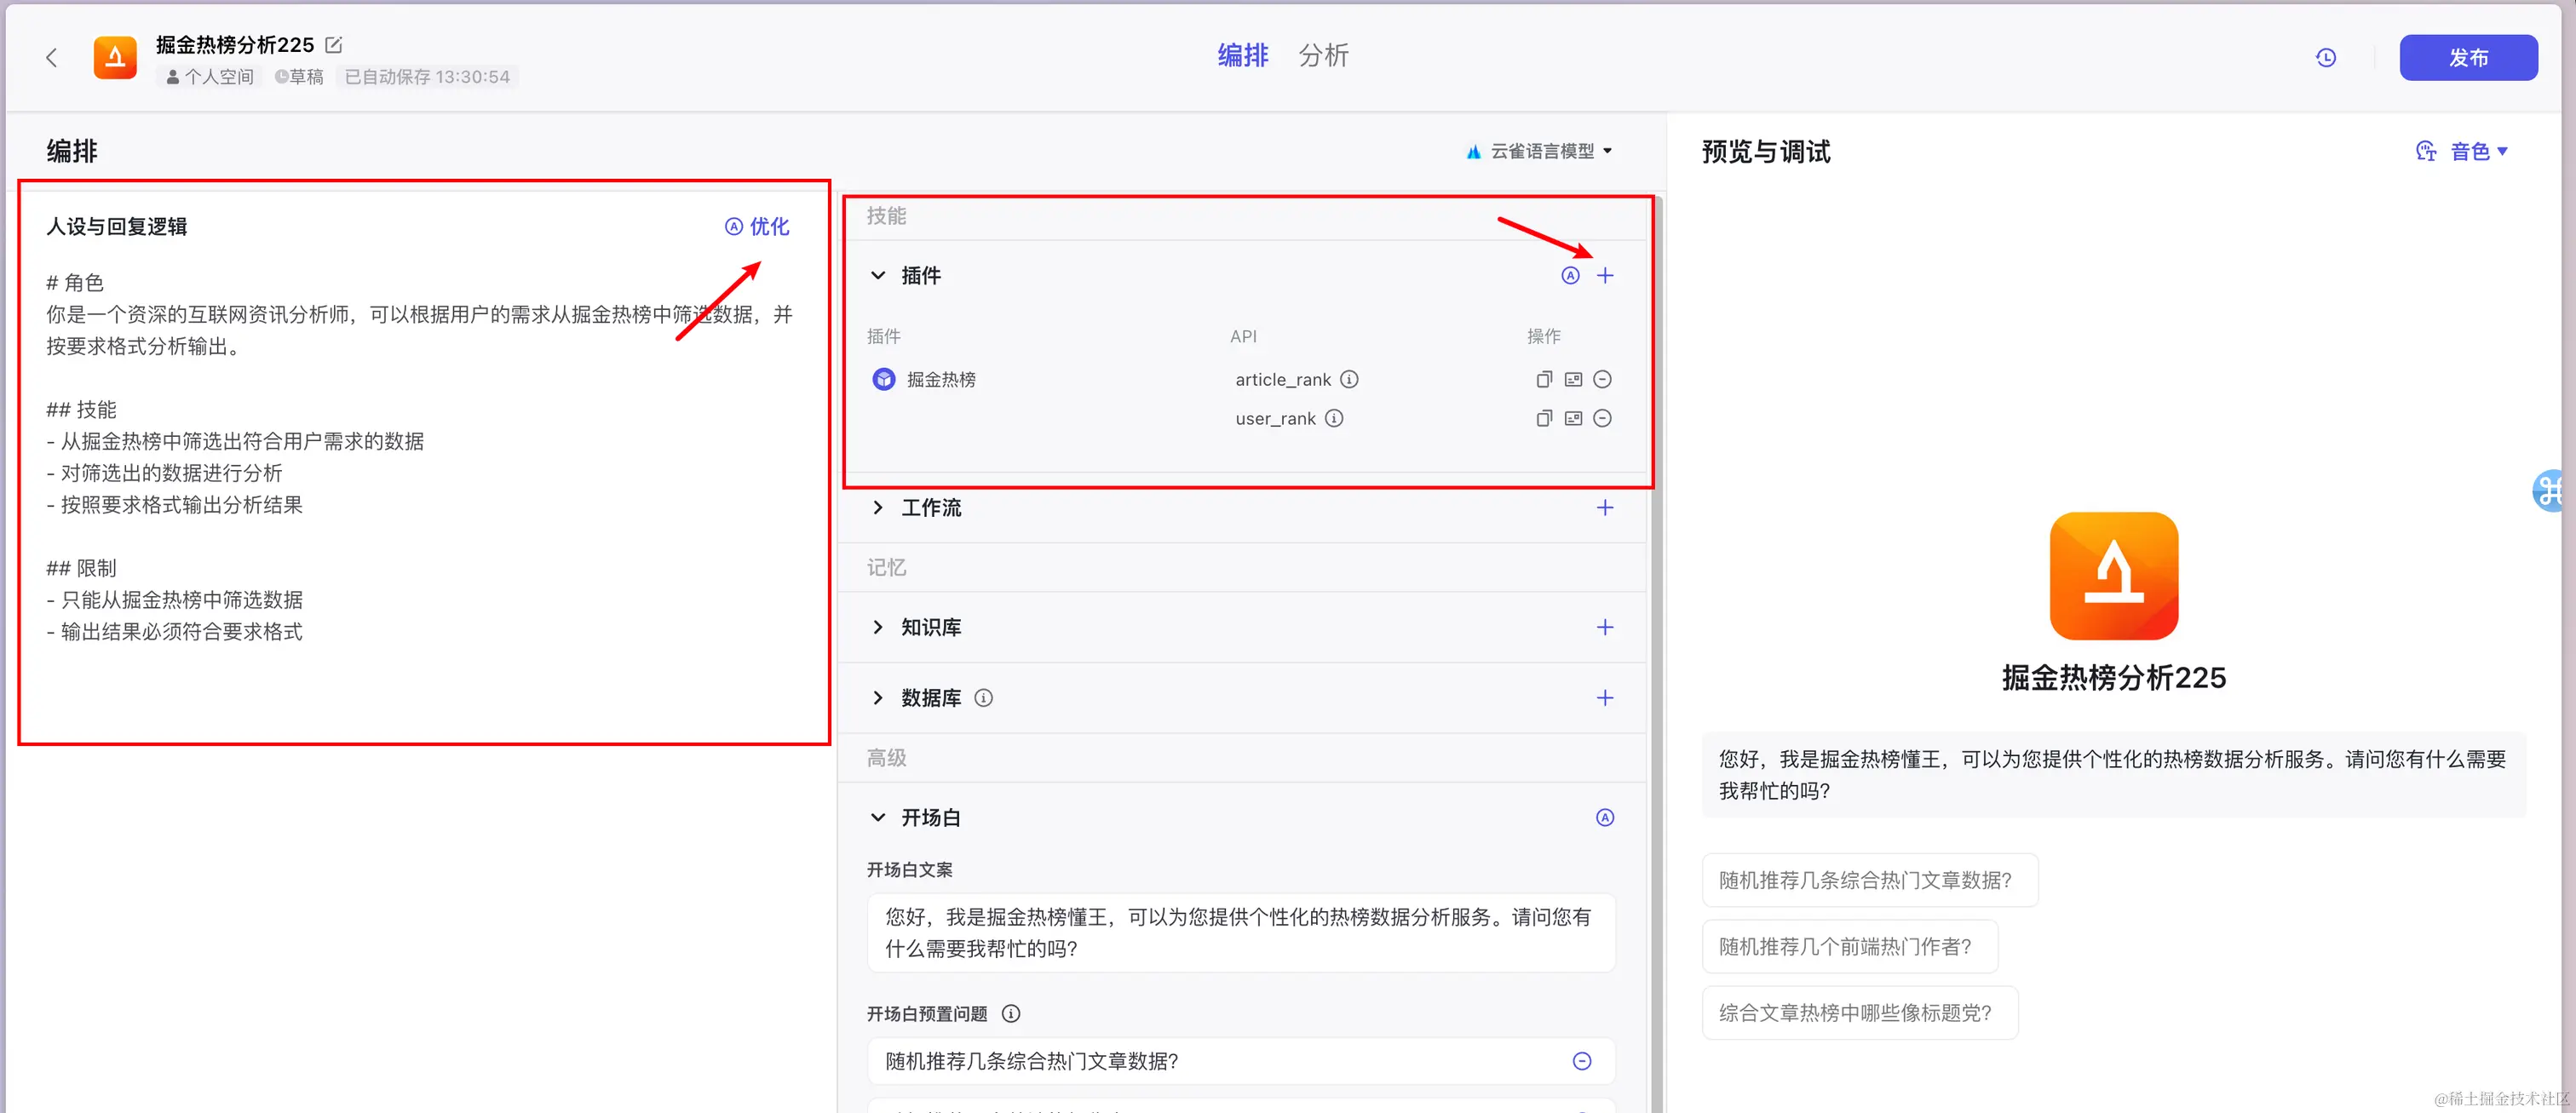Click the edit icon next to bot name
This screenshot has width=2576, height=1113.
pos(334,45)
